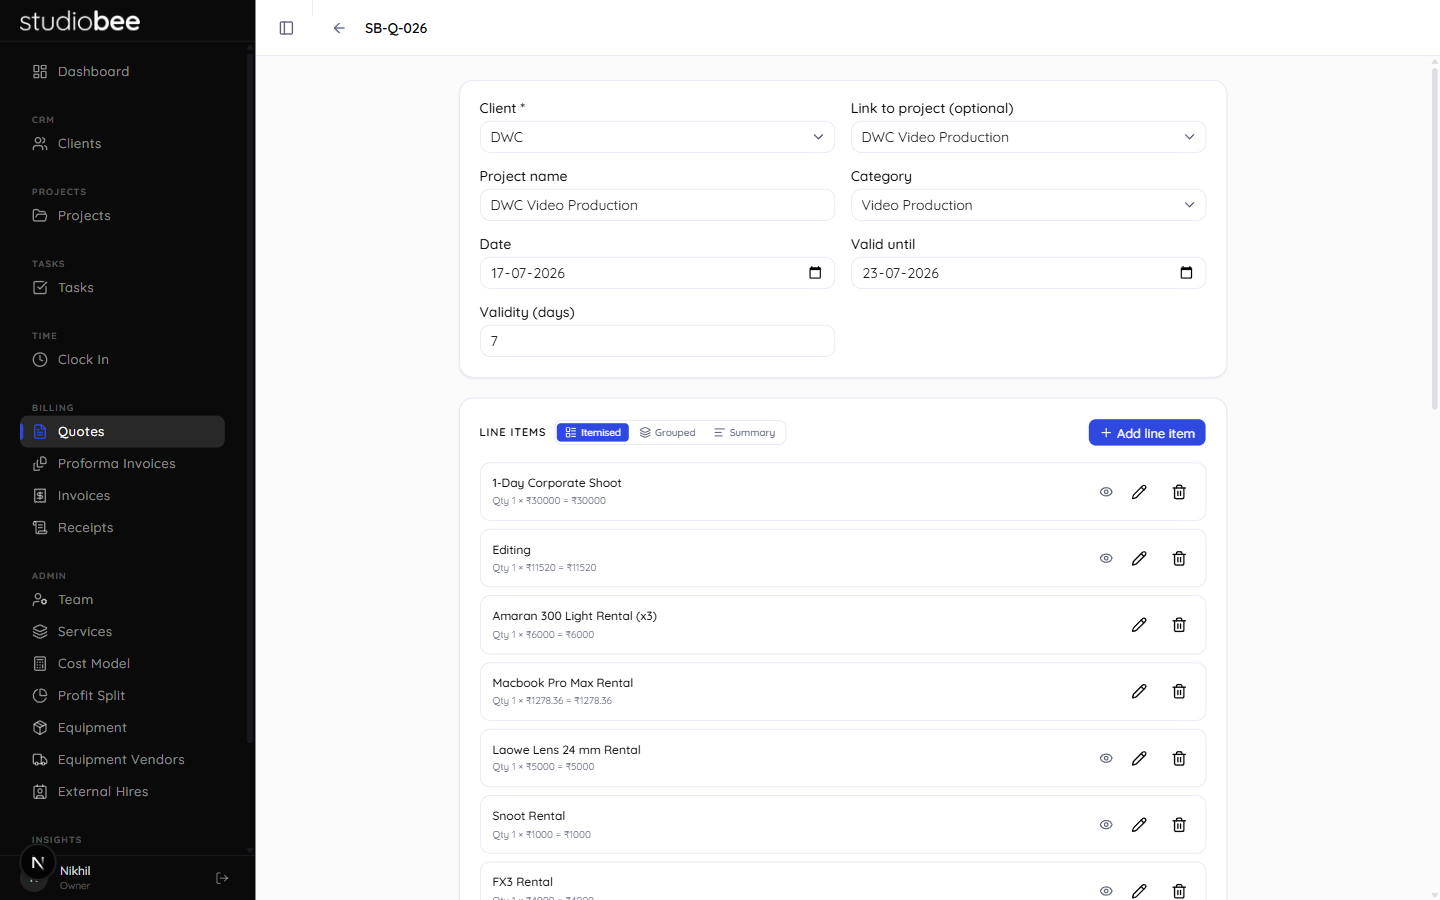Toggle visibility of Laowe Lens 24 mm Rental
Image resolution: width=1440 pixels, height=900 pixels.
[x=1106, y=759]
